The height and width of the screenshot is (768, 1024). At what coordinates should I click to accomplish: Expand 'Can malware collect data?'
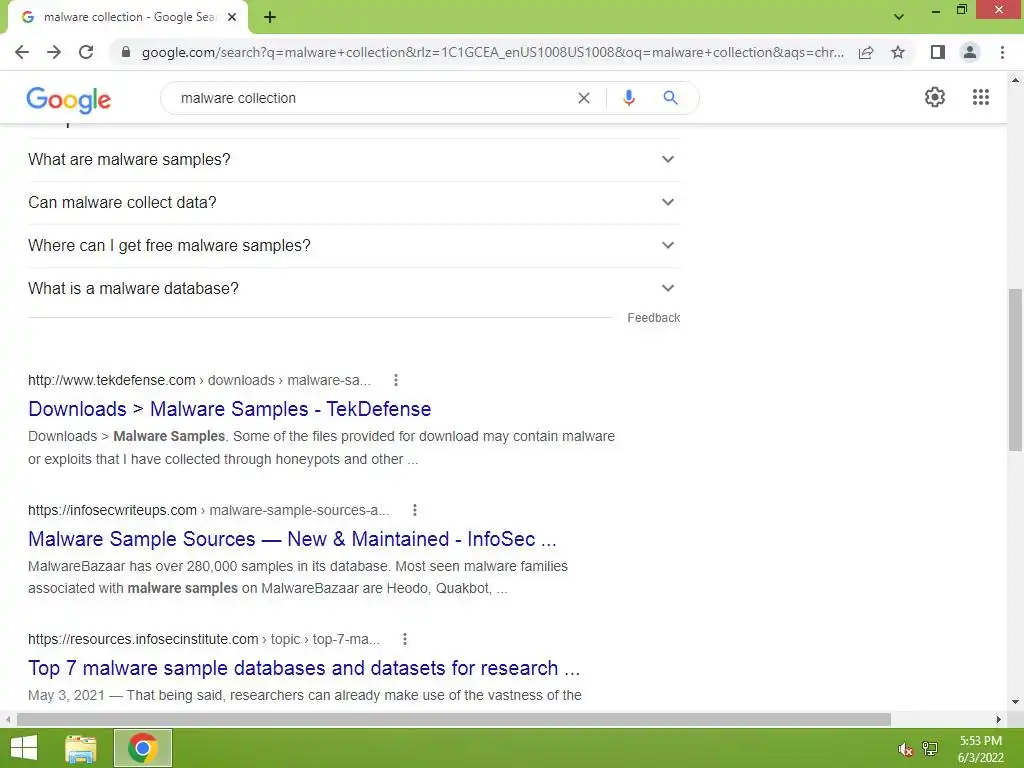[x=354, y=202]
